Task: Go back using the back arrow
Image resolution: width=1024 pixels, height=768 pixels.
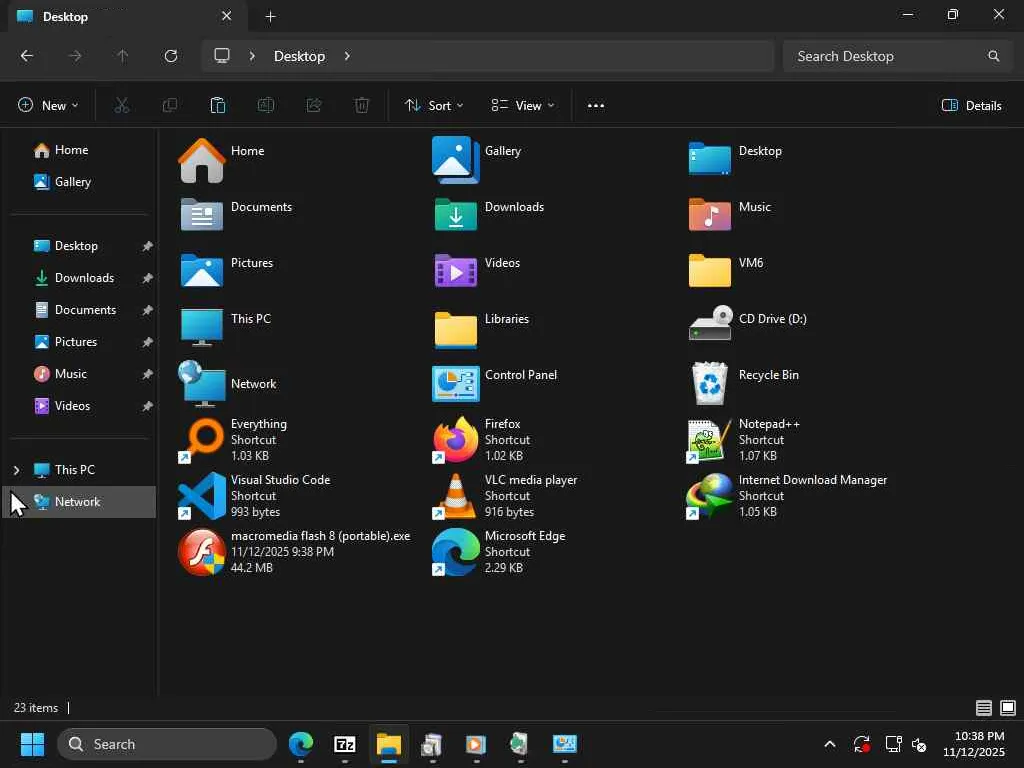Action: point(27,56)
